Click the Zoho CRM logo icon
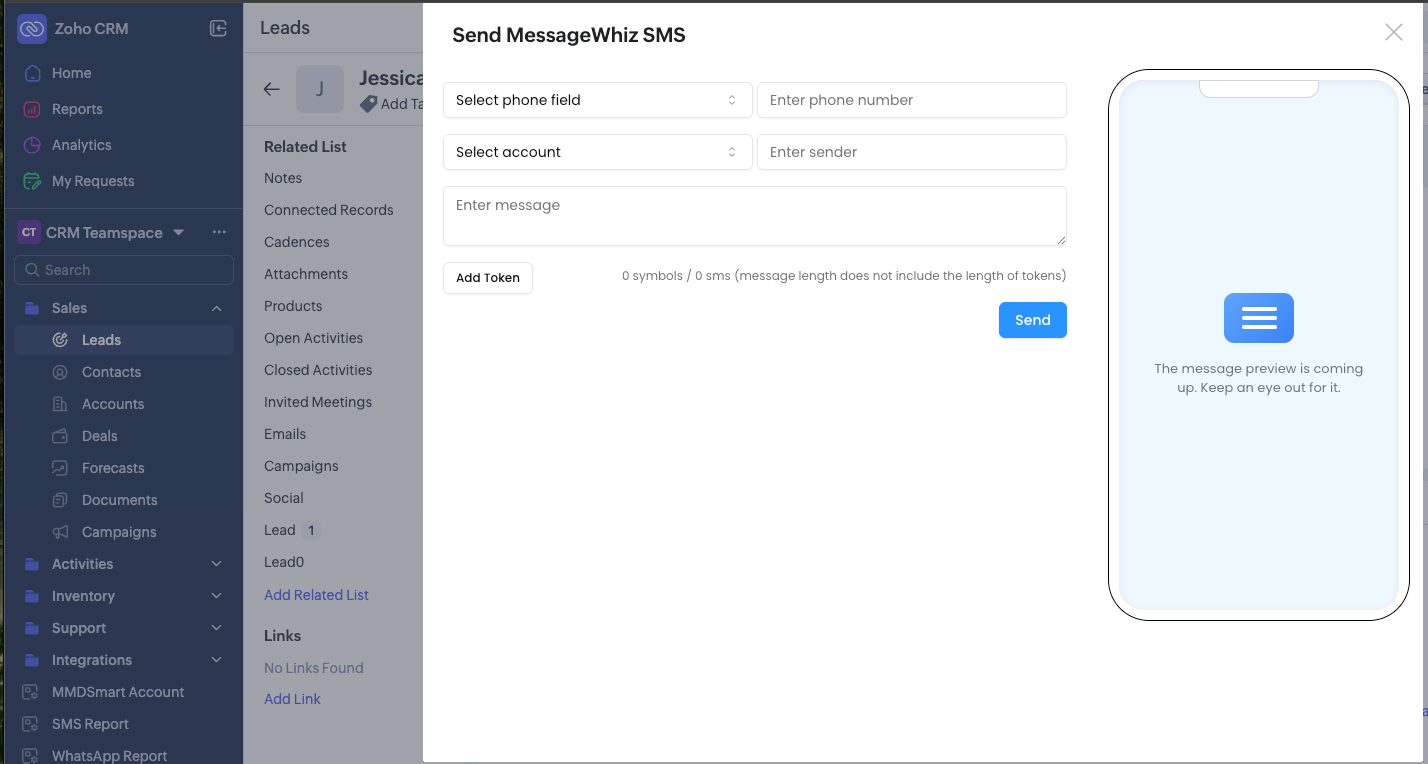The width and height of the screenshot is (1428, 764). click(32, 29)
